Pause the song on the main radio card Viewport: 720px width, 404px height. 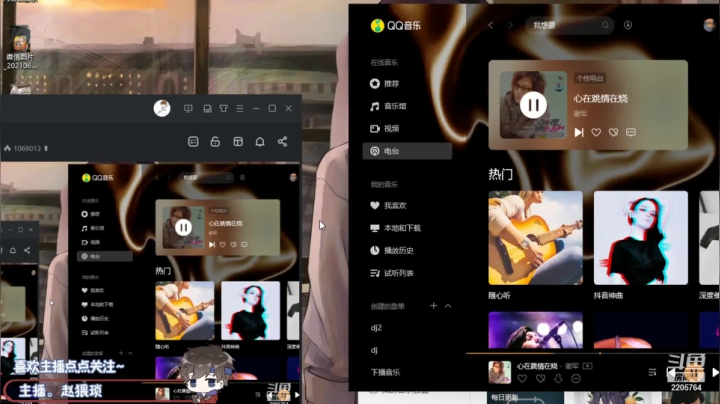tap(533, 105)
